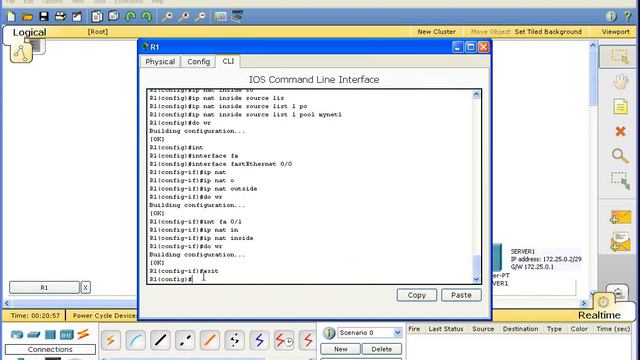This screenshot has height=360, width=640.
Task: Click the Viewport button
Action: click(616, 31)
